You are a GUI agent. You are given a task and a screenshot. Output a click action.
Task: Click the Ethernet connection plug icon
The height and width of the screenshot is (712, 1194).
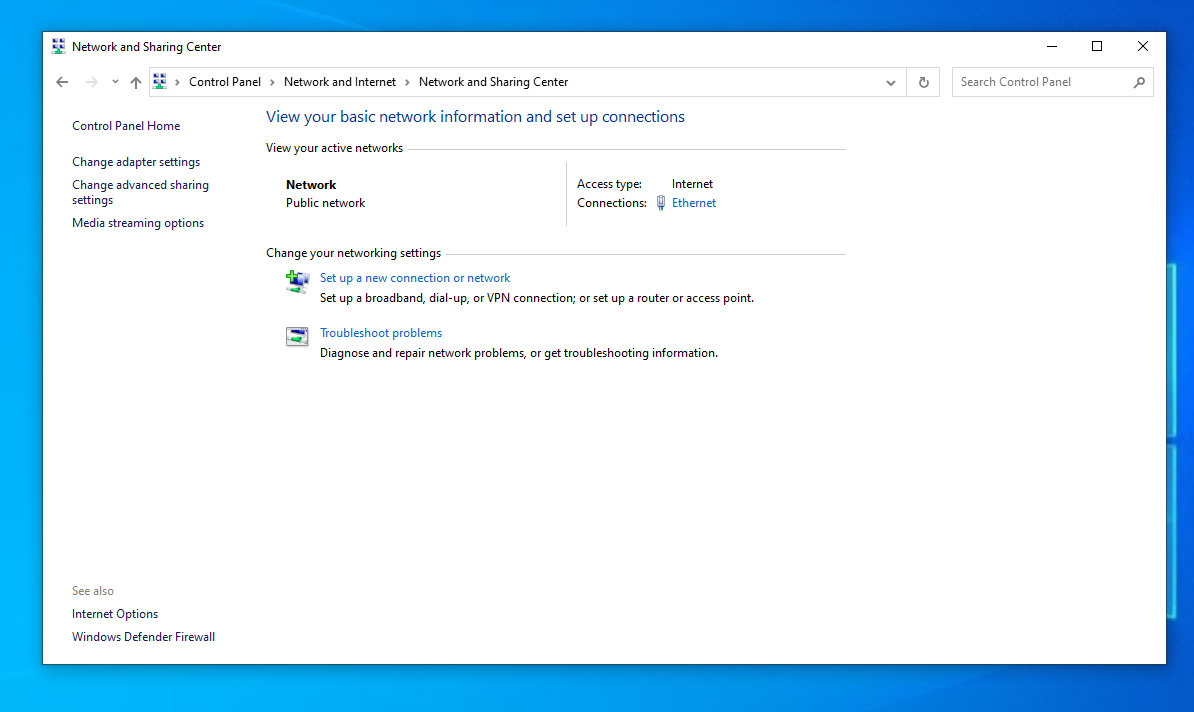tap(661, 203)
